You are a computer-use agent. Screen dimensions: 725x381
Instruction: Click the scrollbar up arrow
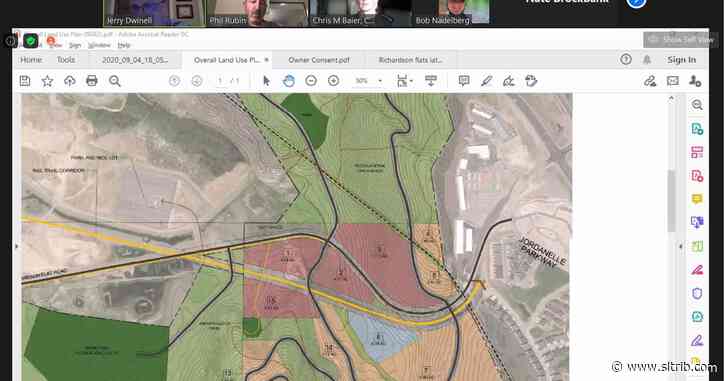click(671, 98)
